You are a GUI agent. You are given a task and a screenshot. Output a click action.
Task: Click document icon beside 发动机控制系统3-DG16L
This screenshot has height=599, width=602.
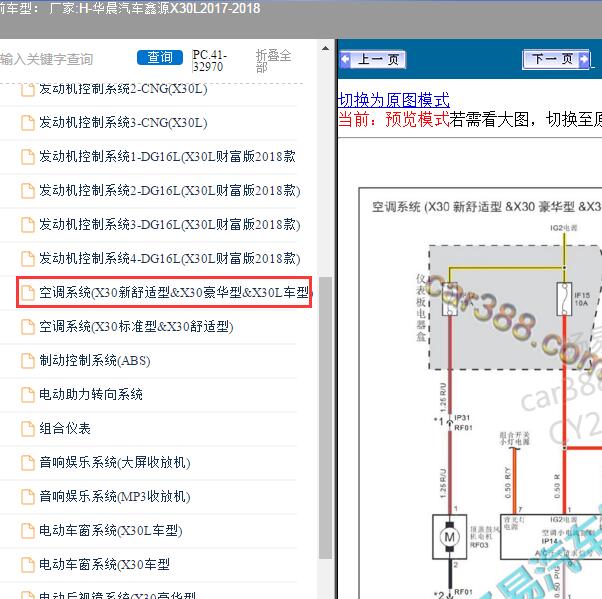[x=28, y=225]
